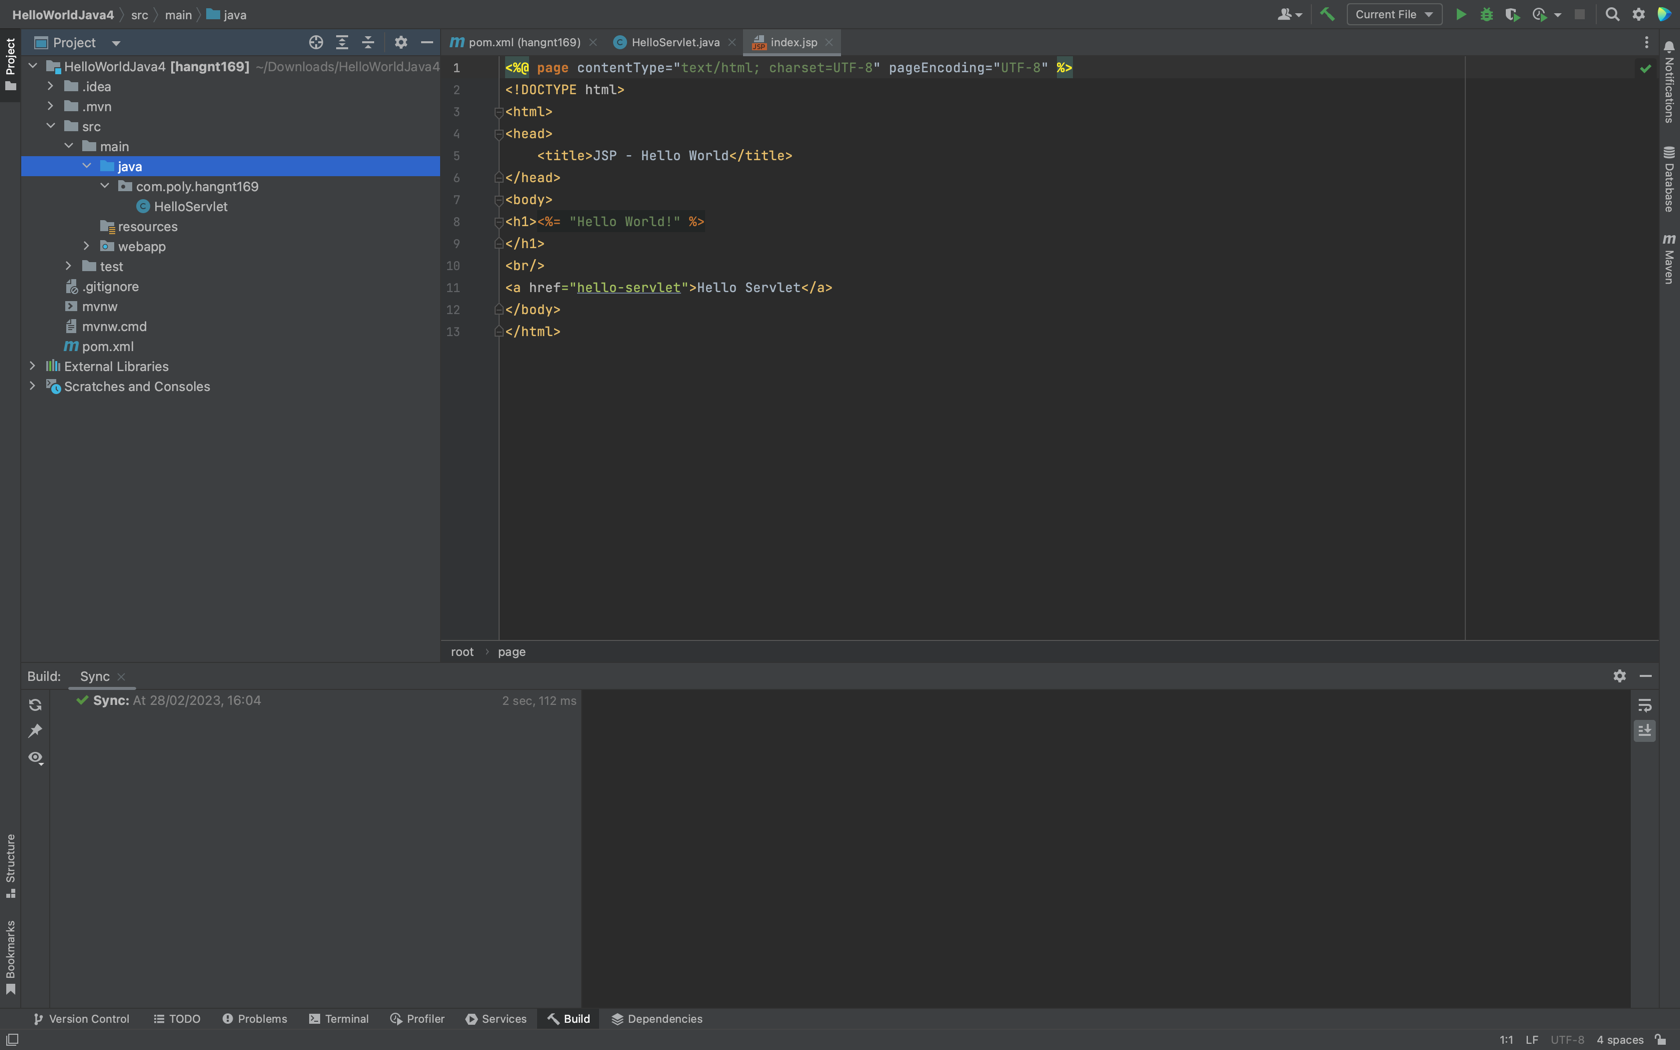Open Search Everywhere with the magnifier icon
This screenshot has width=1680, height=1050.
tap(1612, 14)
